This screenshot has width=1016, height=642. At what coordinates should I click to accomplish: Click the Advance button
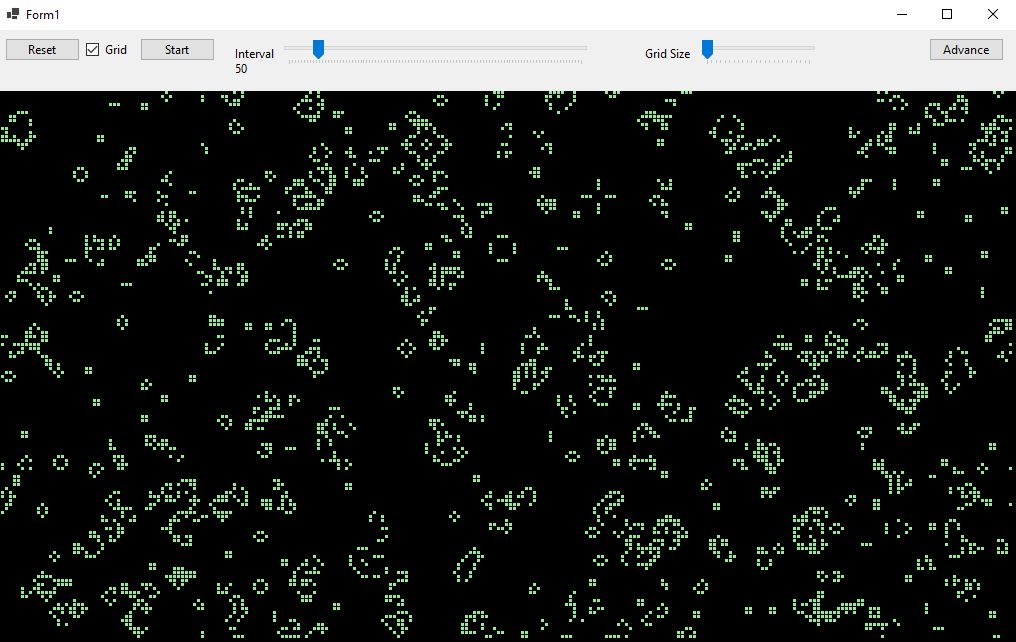[965, 50]
